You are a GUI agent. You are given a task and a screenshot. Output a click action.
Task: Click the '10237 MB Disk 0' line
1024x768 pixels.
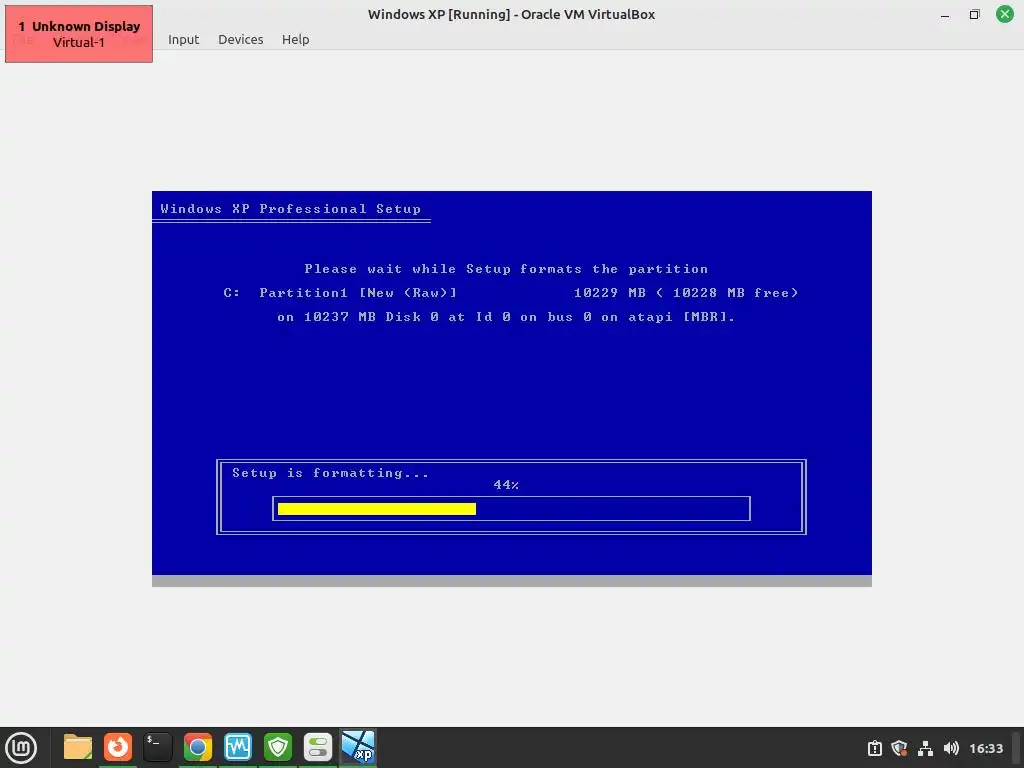[x=506, y=317]
